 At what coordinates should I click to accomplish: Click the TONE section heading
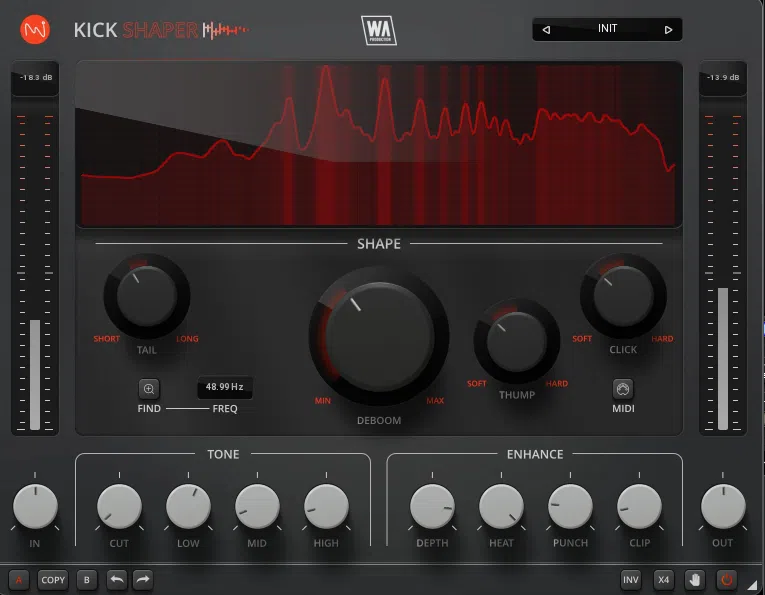tap(223, 455)
